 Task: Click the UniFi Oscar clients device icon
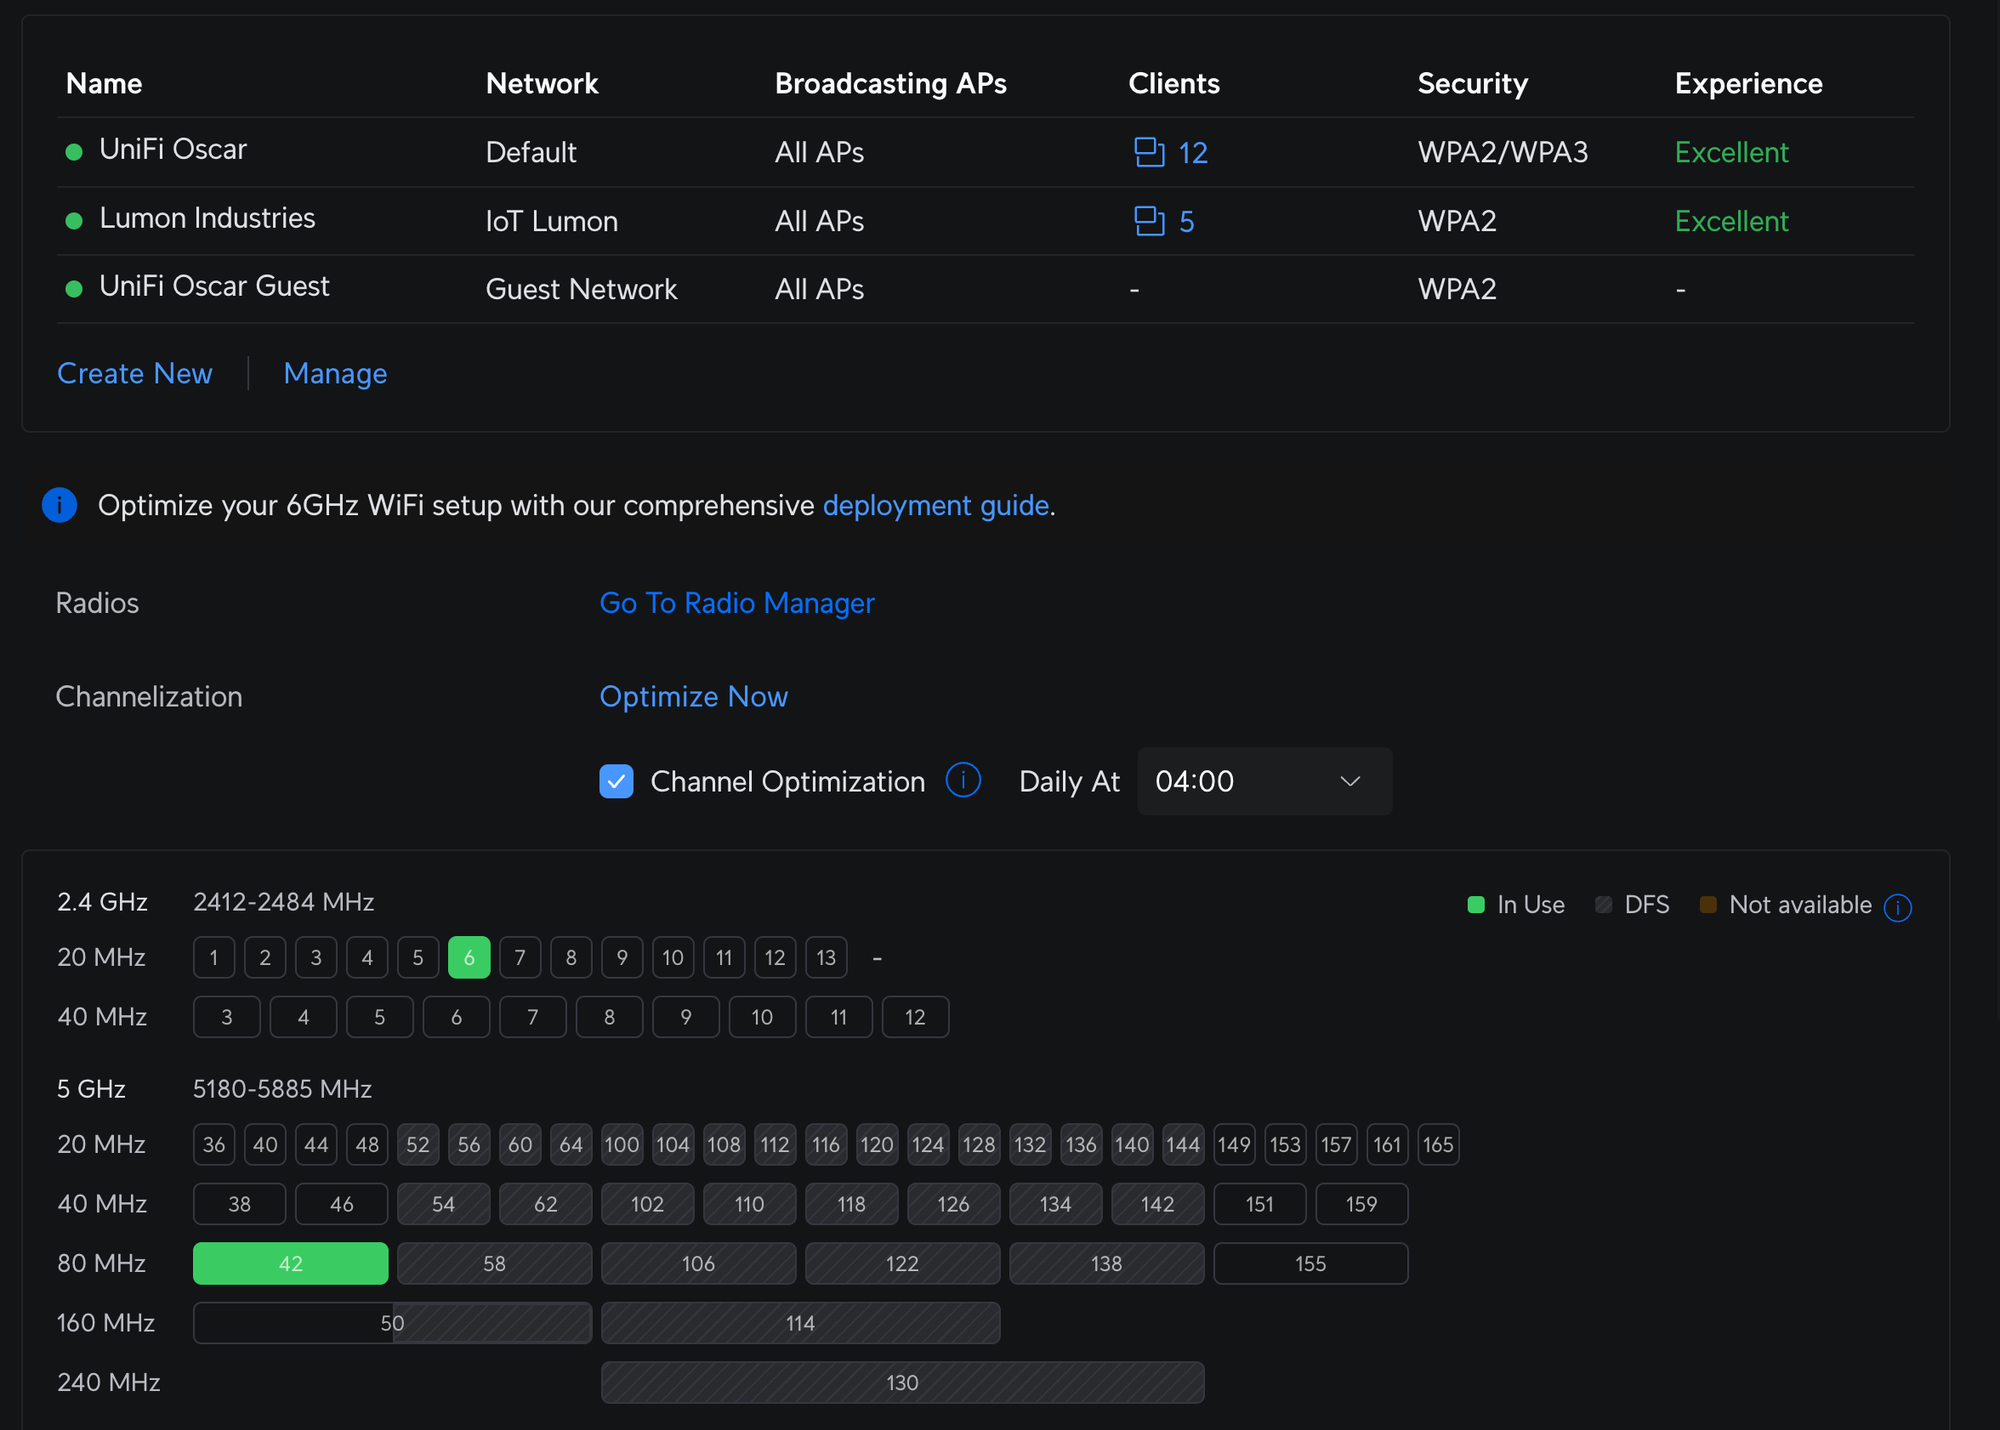coord(1149,152)
